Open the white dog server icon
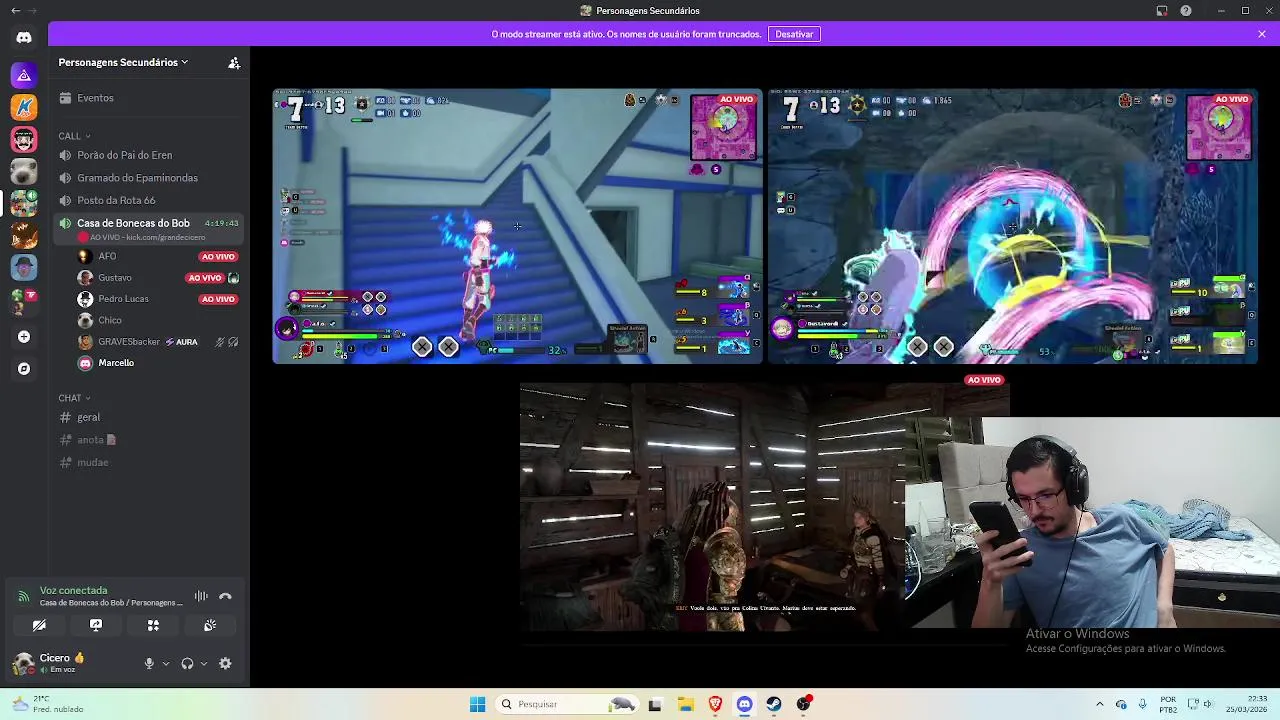The image size is (1280, 720). point(24,171)
